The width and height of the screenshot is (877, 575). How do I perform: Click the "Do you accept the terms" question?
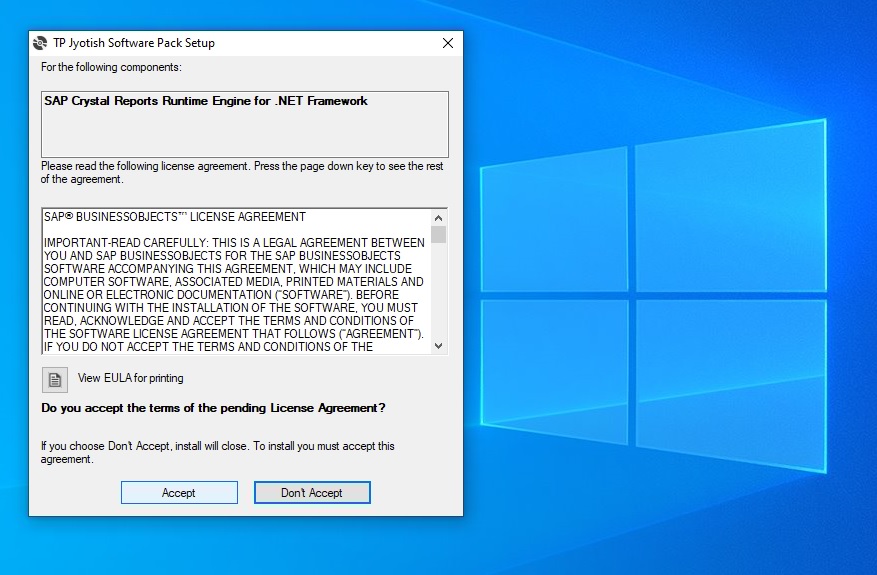[213, 408]
